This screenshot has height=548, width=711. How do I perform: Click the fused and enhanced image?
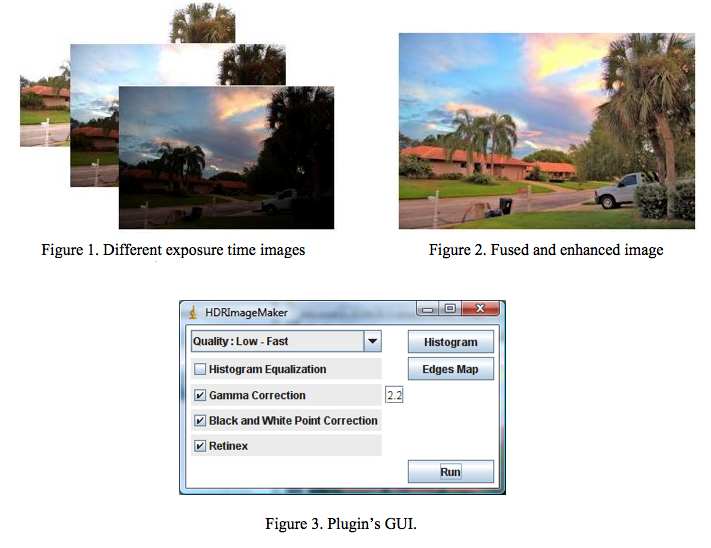tap(546, 130)
